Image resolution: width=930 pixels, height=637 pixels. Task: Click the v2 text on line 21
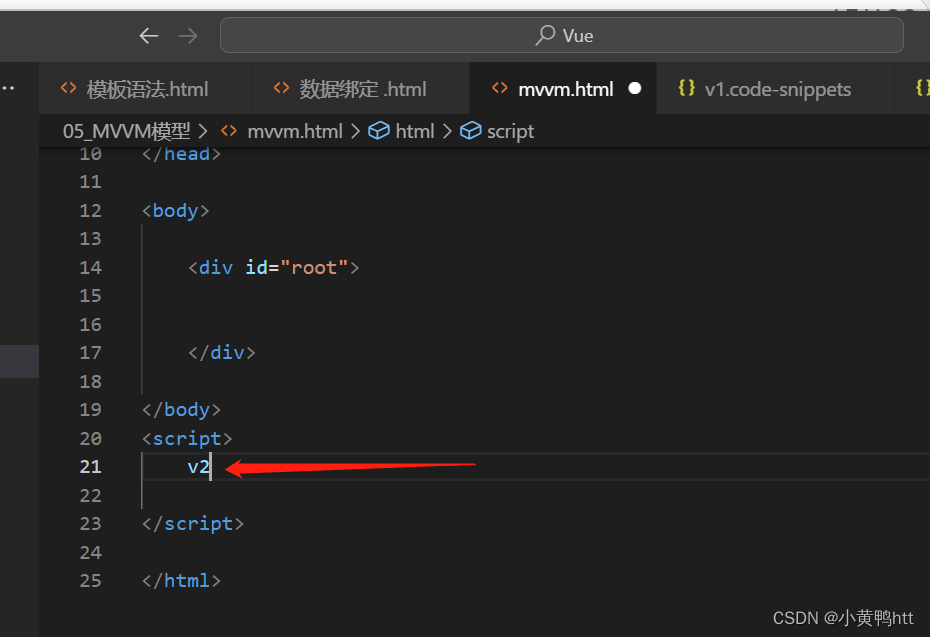(199, 467)
